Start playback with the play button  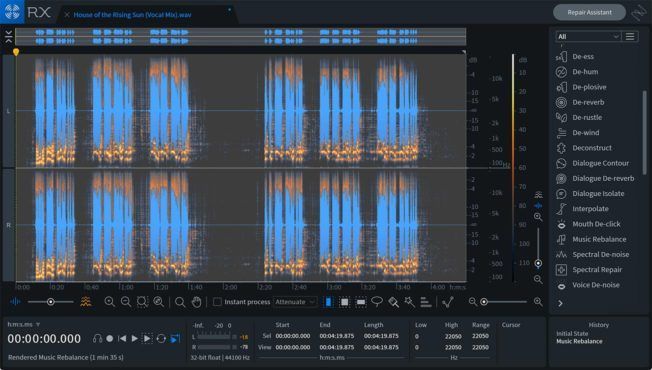[135, 339]
